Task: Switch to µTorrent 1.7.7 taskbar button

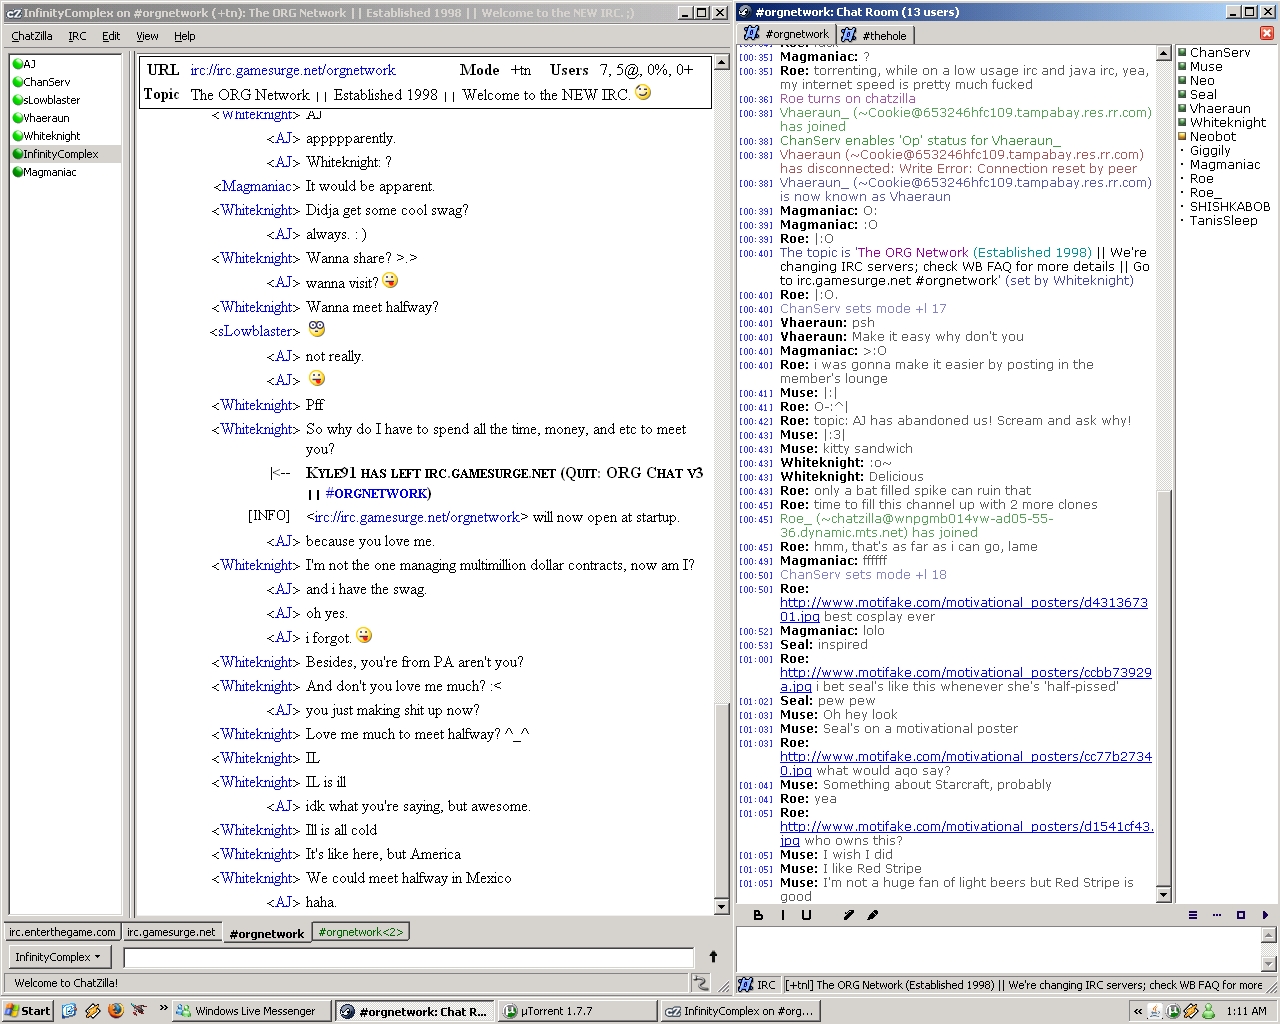Action: click(x=578, y=1011)
